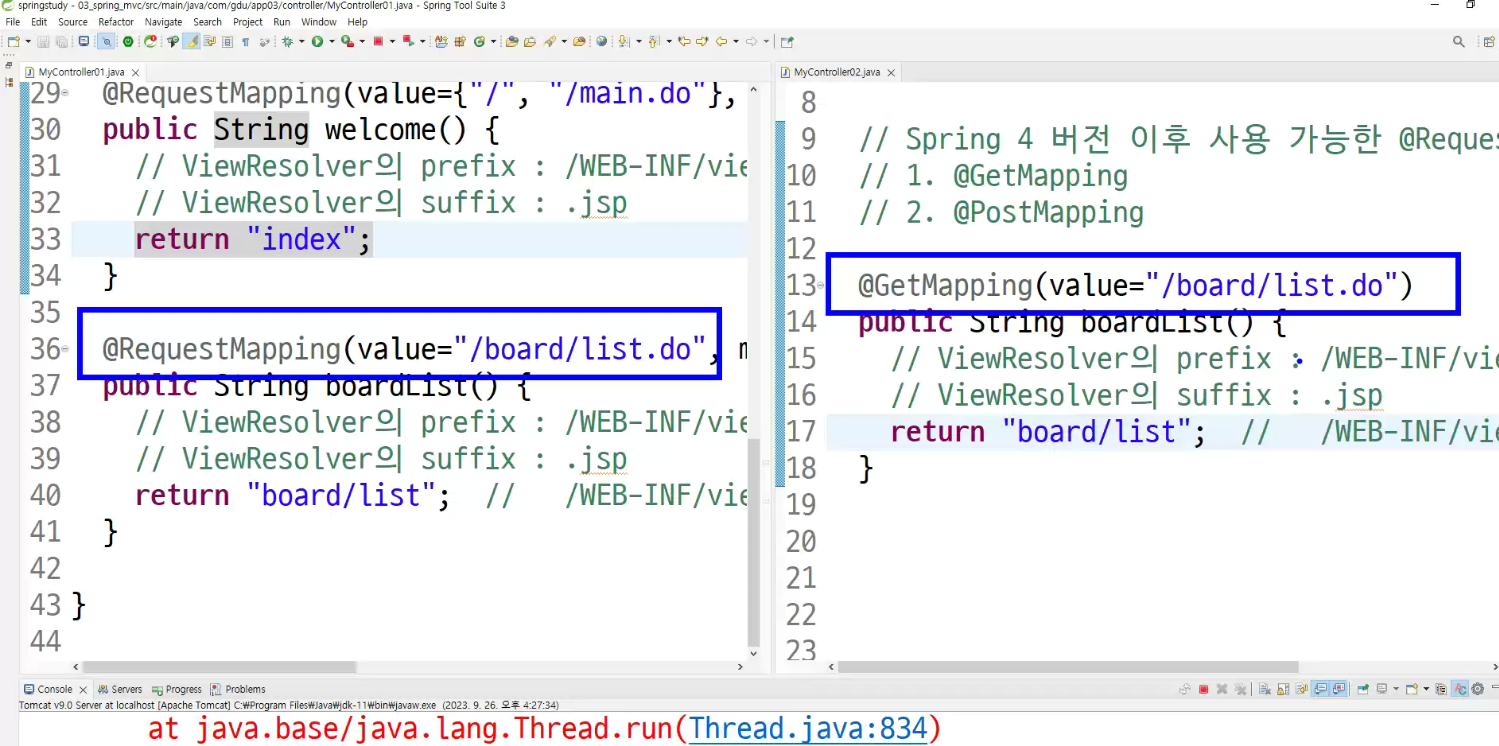
Task: Open dropdown arrow next to New icon
Action: pyautogui.click(x=28, y=42)
